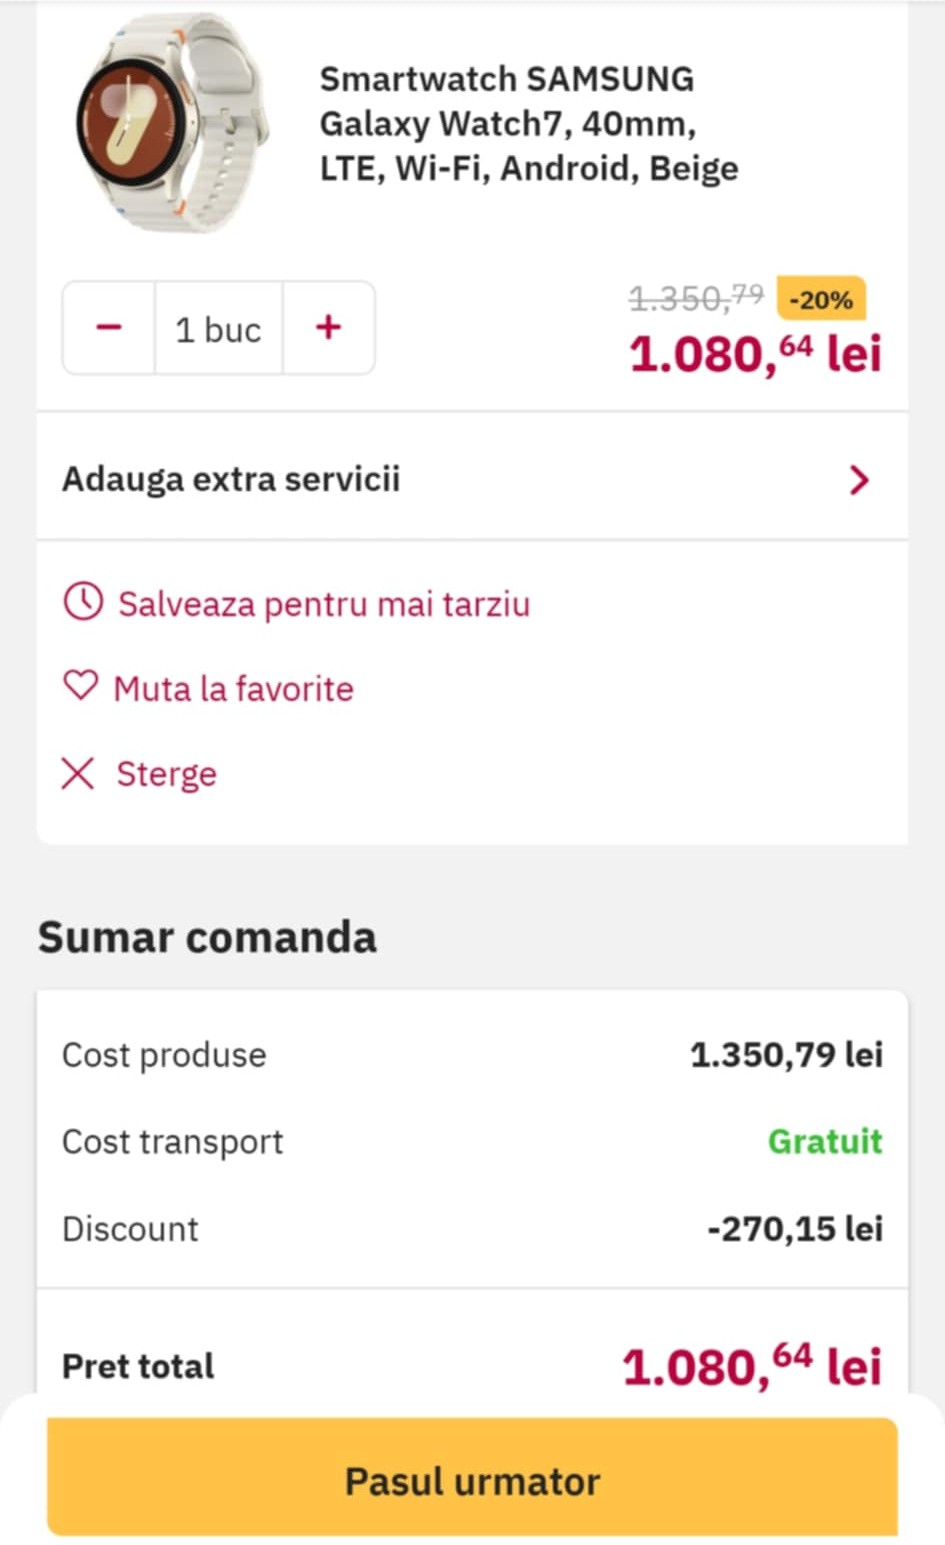Click the clock icon beside Salveaza
Screen dimensions: 945x1545
coord(83,603)
